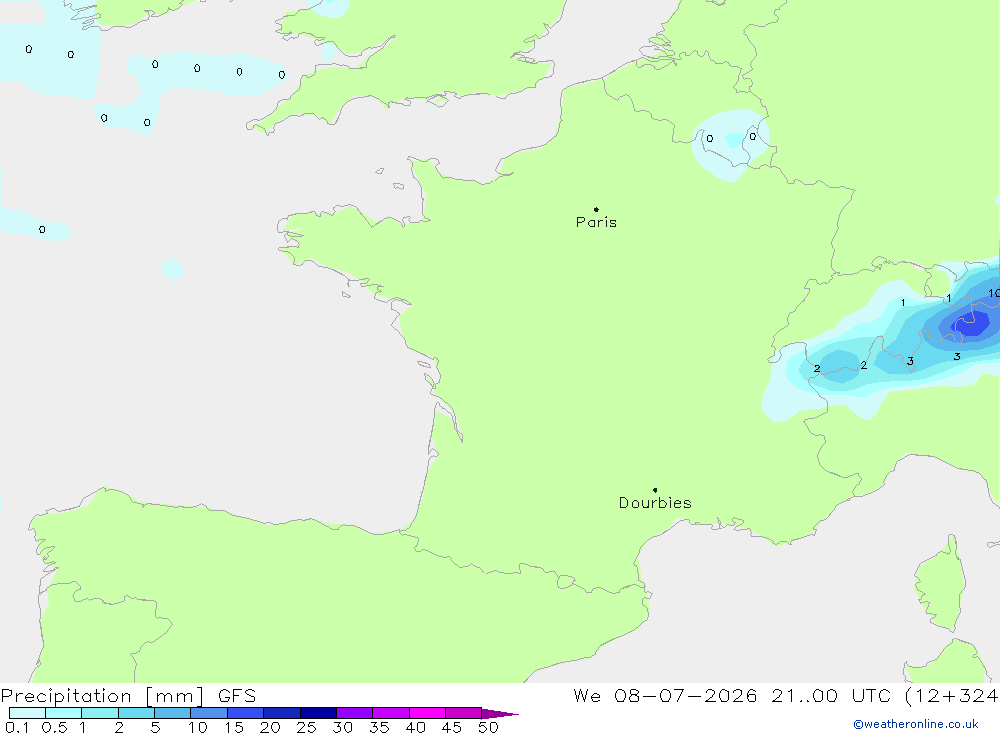The width and height of the screenshot is (1000, 733).
Task: Select the 1–2 mm legend swatch
Action: pyautogui.click(x=99, y=713)
